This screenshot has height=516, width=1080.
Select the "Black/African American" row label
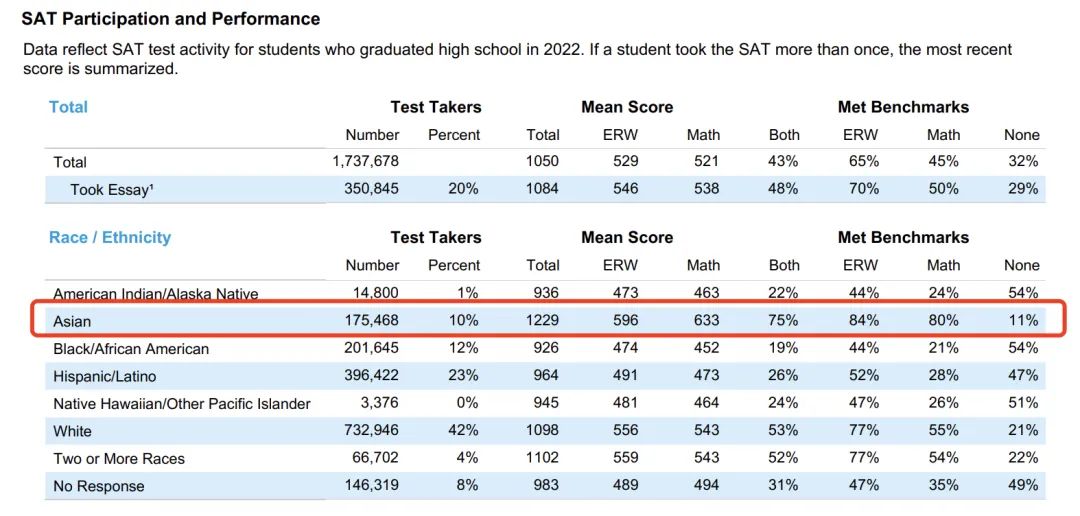pos(131,349)
